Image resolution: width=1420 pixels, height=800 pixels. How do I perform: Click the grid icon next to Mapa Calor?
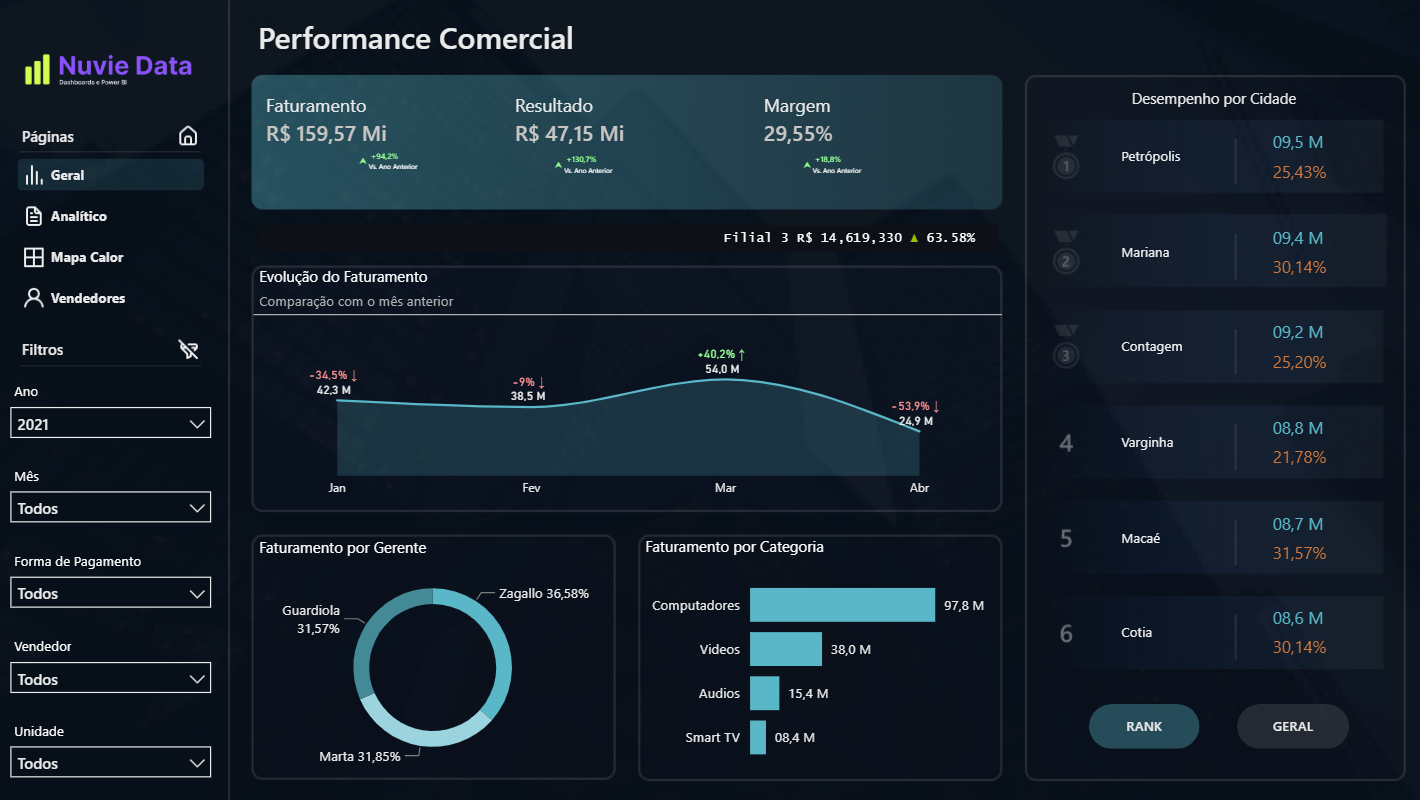[x=34, y=257]
